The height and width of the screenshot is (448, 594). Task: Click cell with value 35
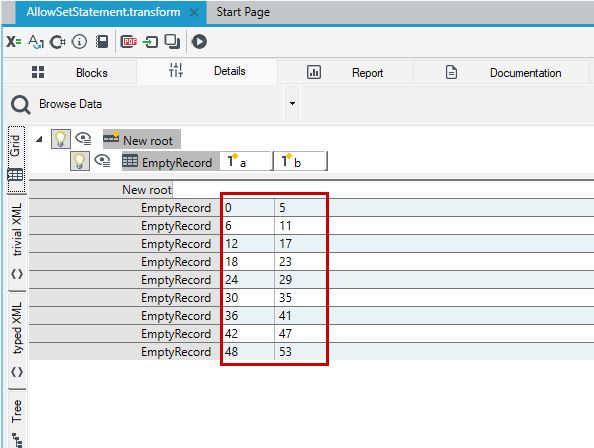pos(300,298)
